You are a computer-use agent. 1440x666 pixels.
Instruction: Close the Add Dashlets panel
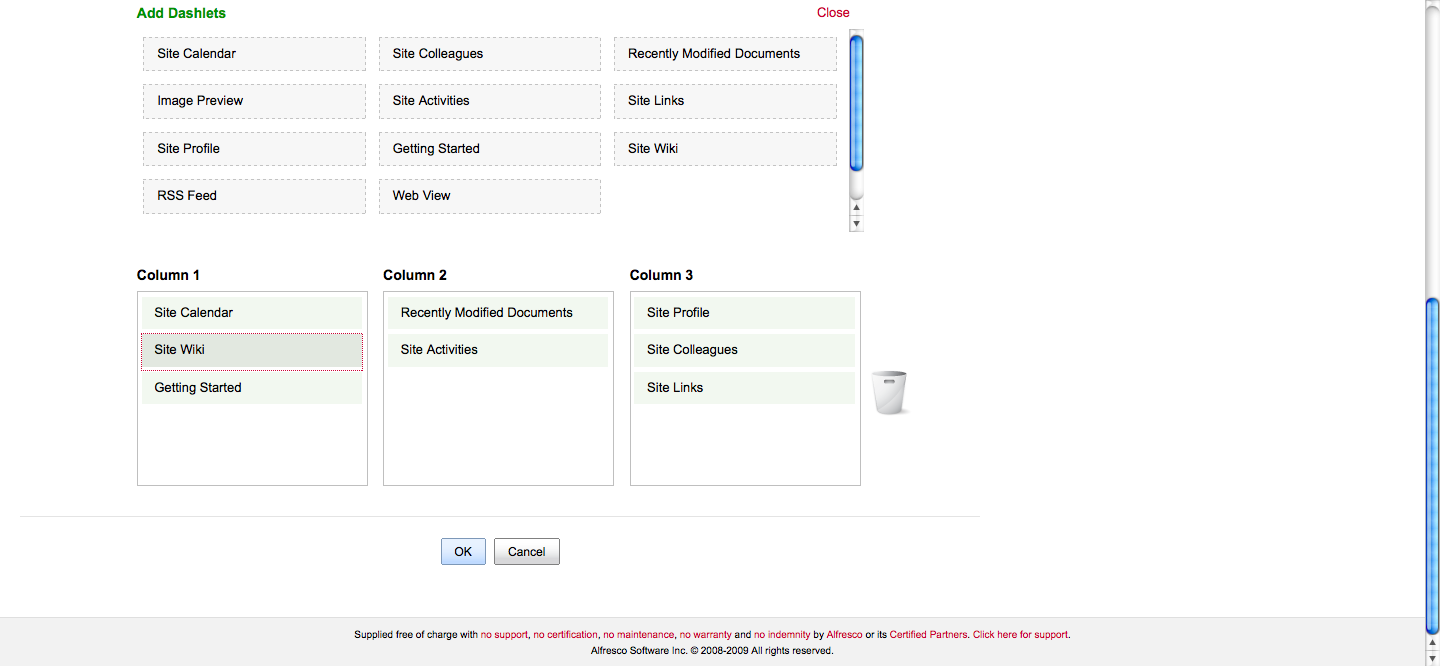tap(833, 13)
